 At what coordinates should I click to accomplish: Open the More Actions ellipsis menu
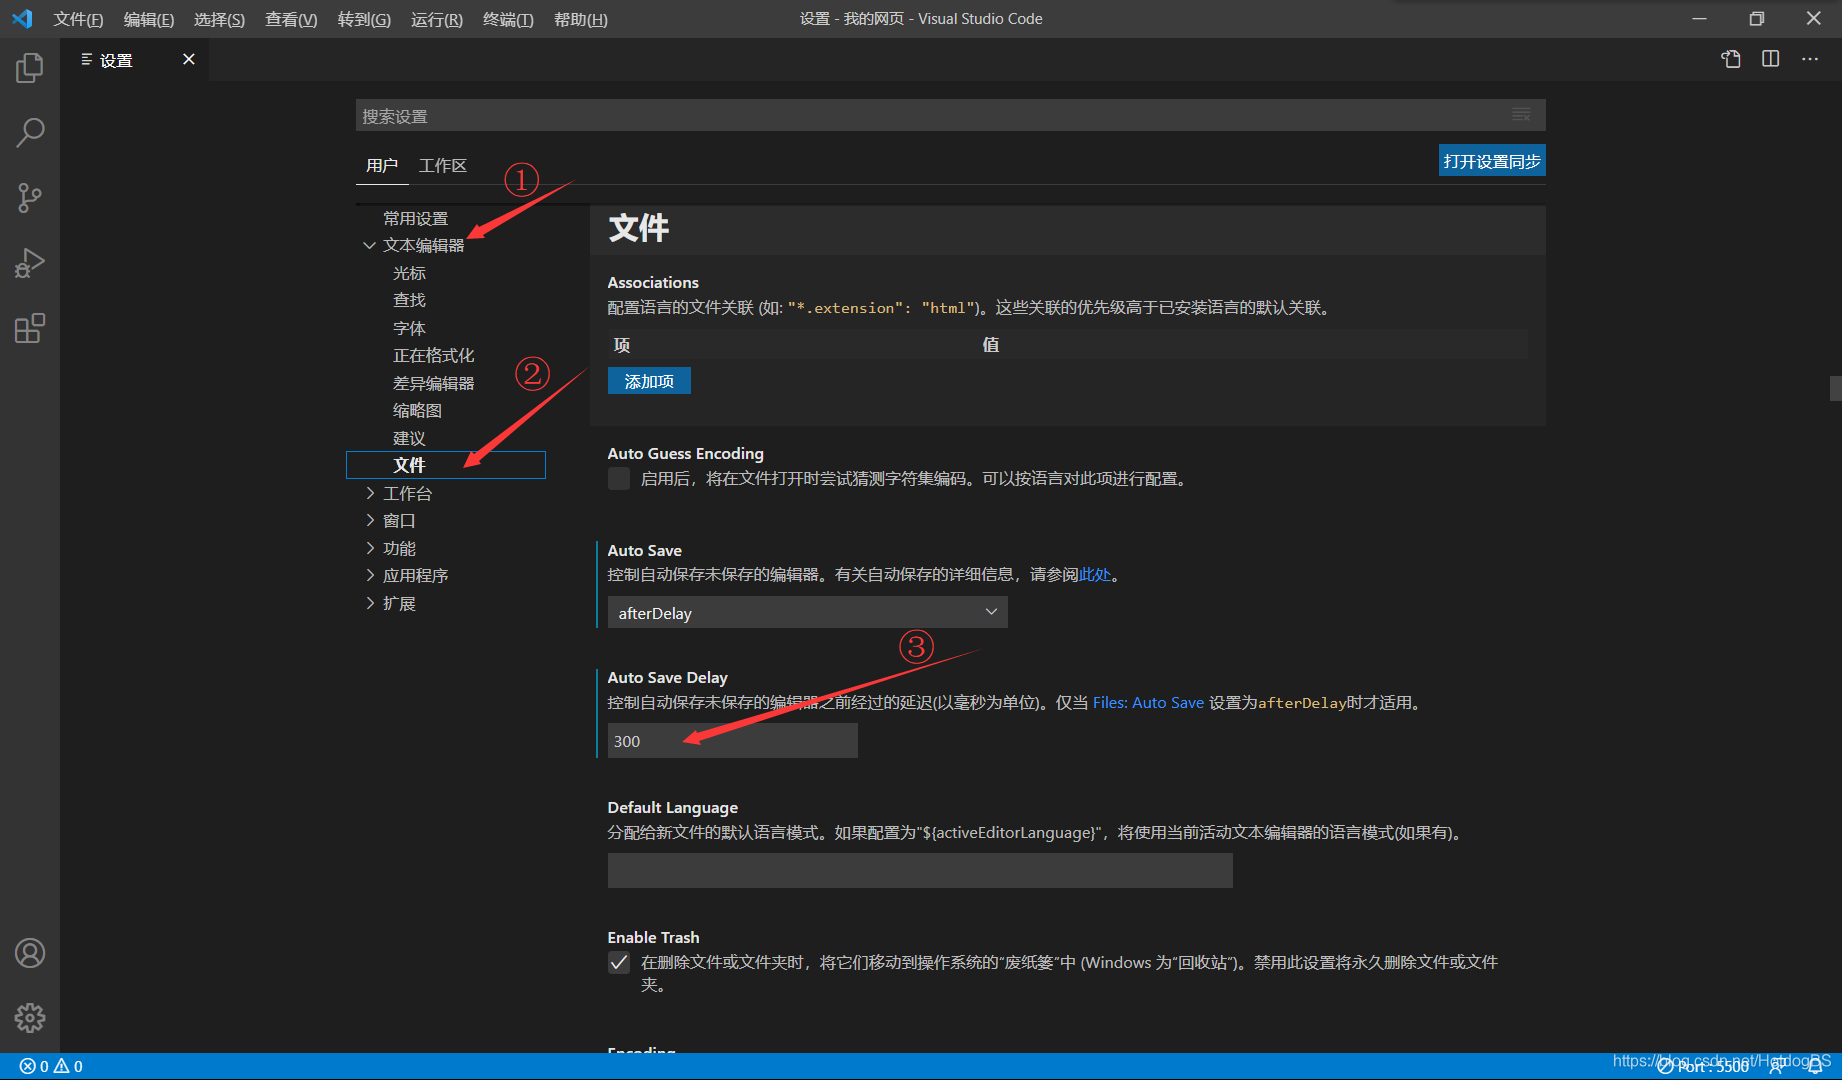tap(1810, 59)
